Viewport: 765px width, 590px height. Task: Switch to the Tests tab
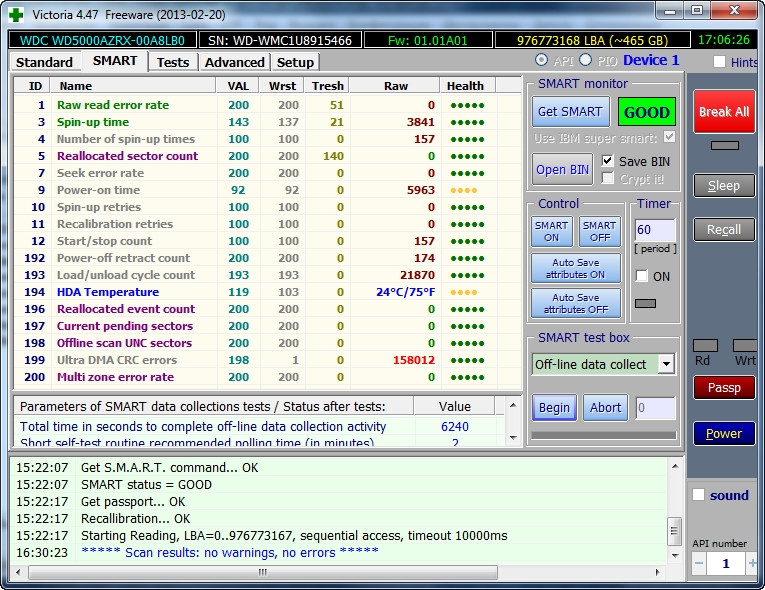(173, 62)
